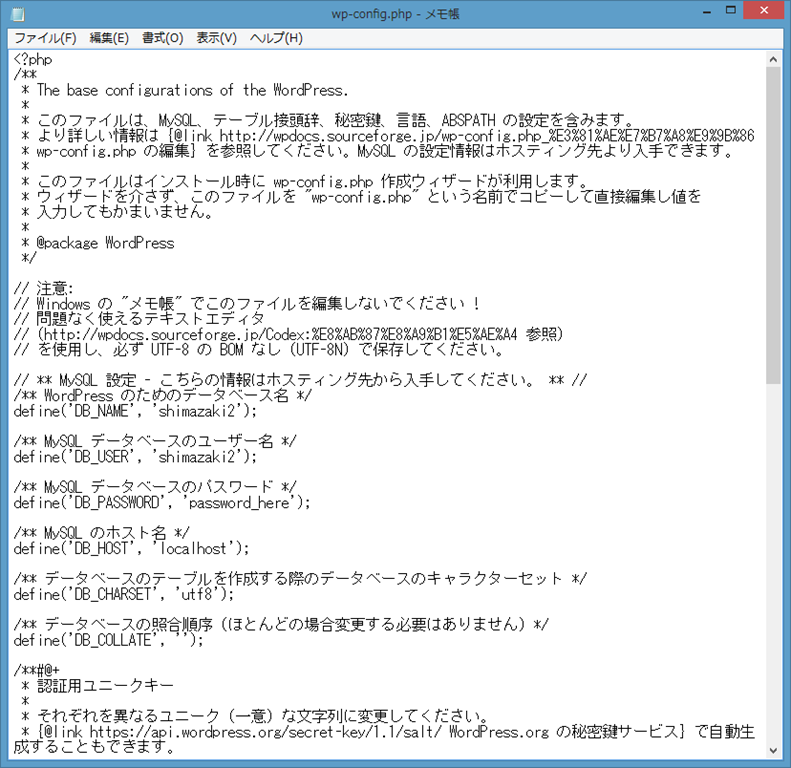Maximize the Notepad window
791x768 pixels.
(x=730, y=10)
